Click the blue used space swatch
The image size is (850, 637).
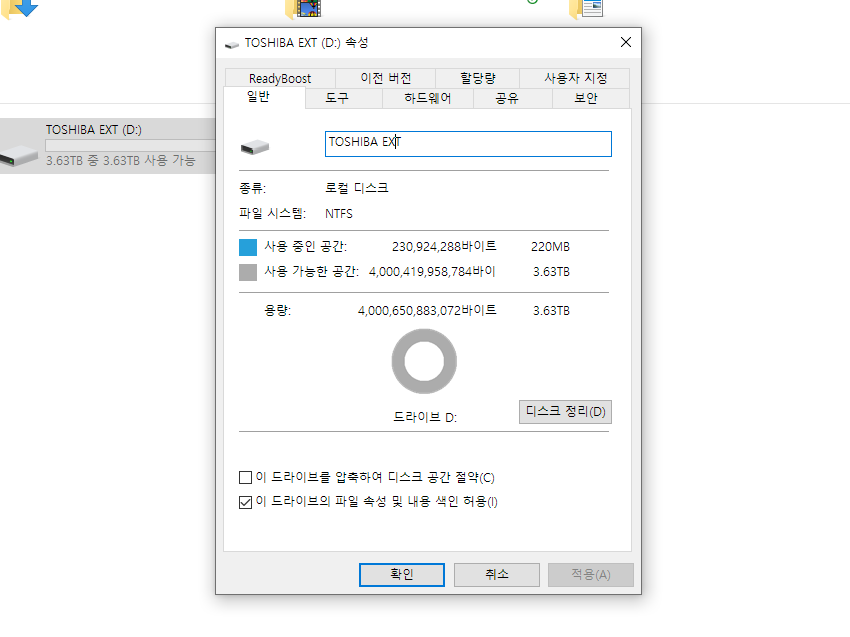248,247
